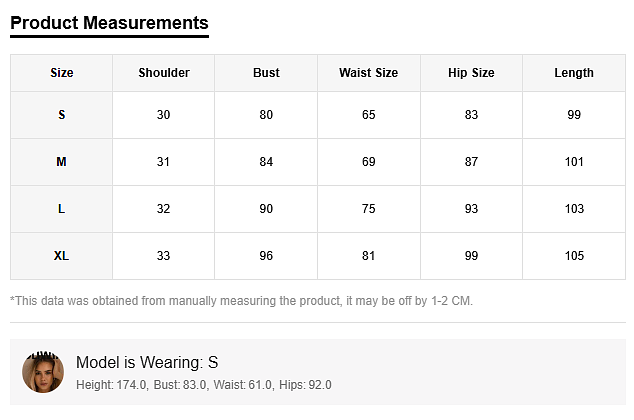Select the L size row label
This screenshot has width=634, height=420.
pos(62,209)
